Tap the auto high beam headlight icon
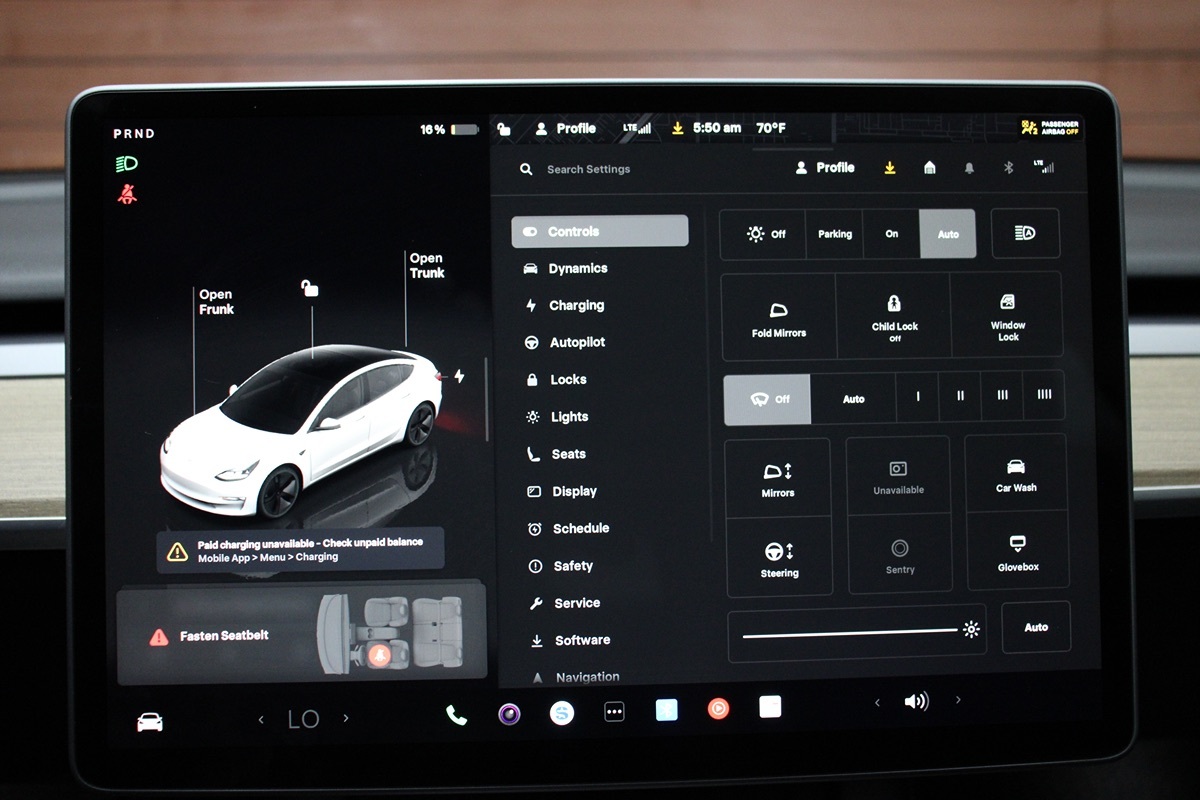 click(1025, 233)
